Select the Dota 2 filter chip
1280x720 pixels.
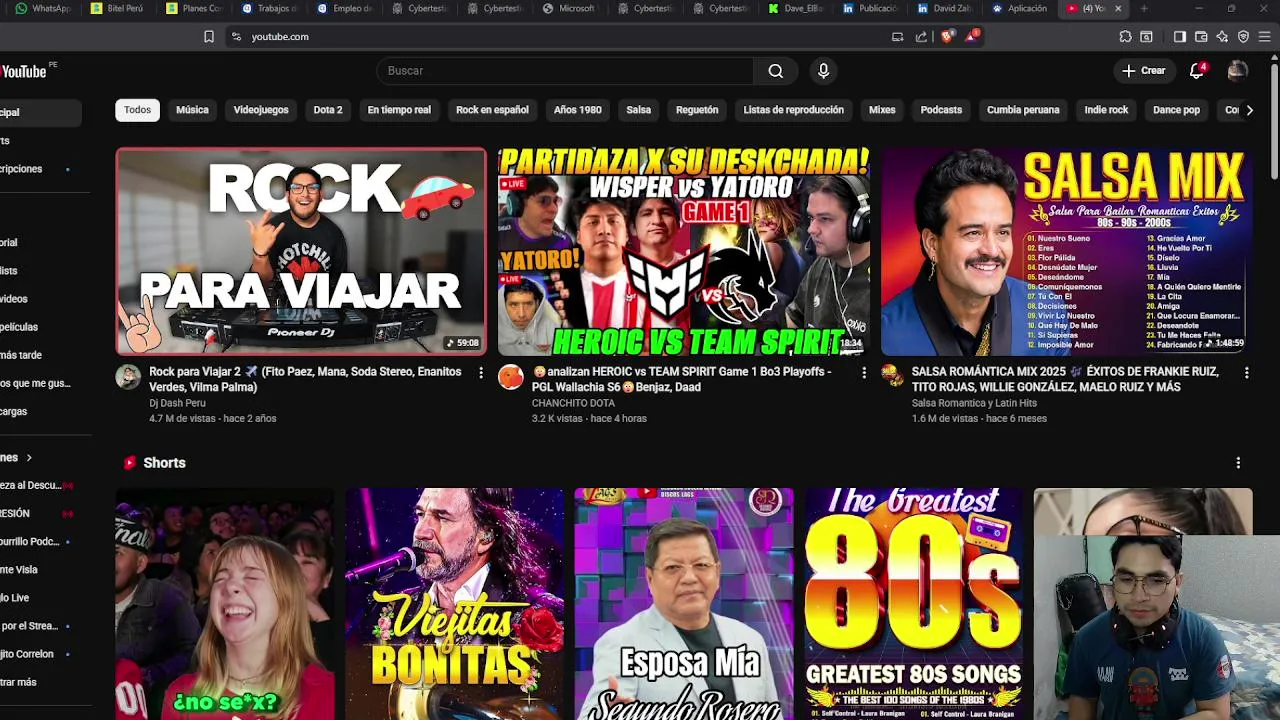(x=328, y=110)
